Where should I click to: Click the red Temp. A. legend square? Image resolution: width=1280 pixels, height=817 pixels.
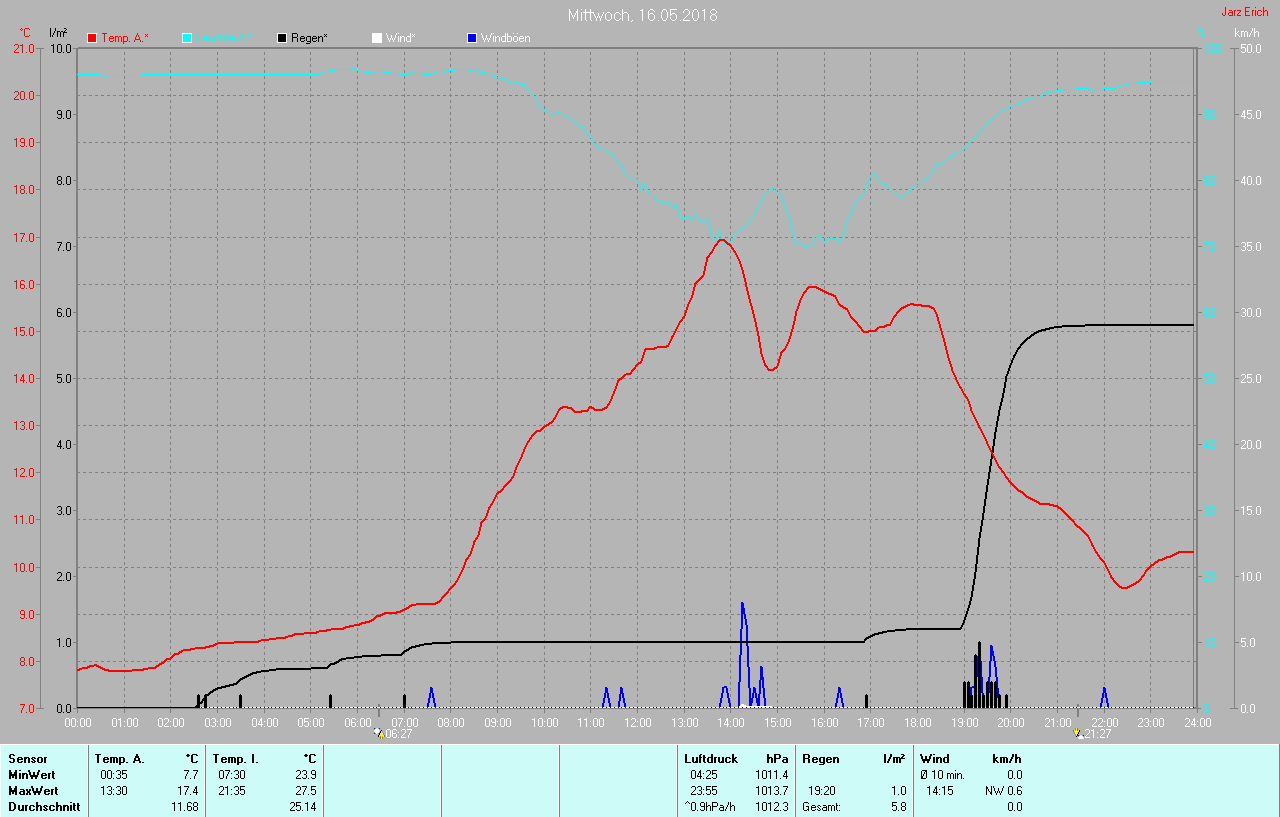tap(93, 38)
